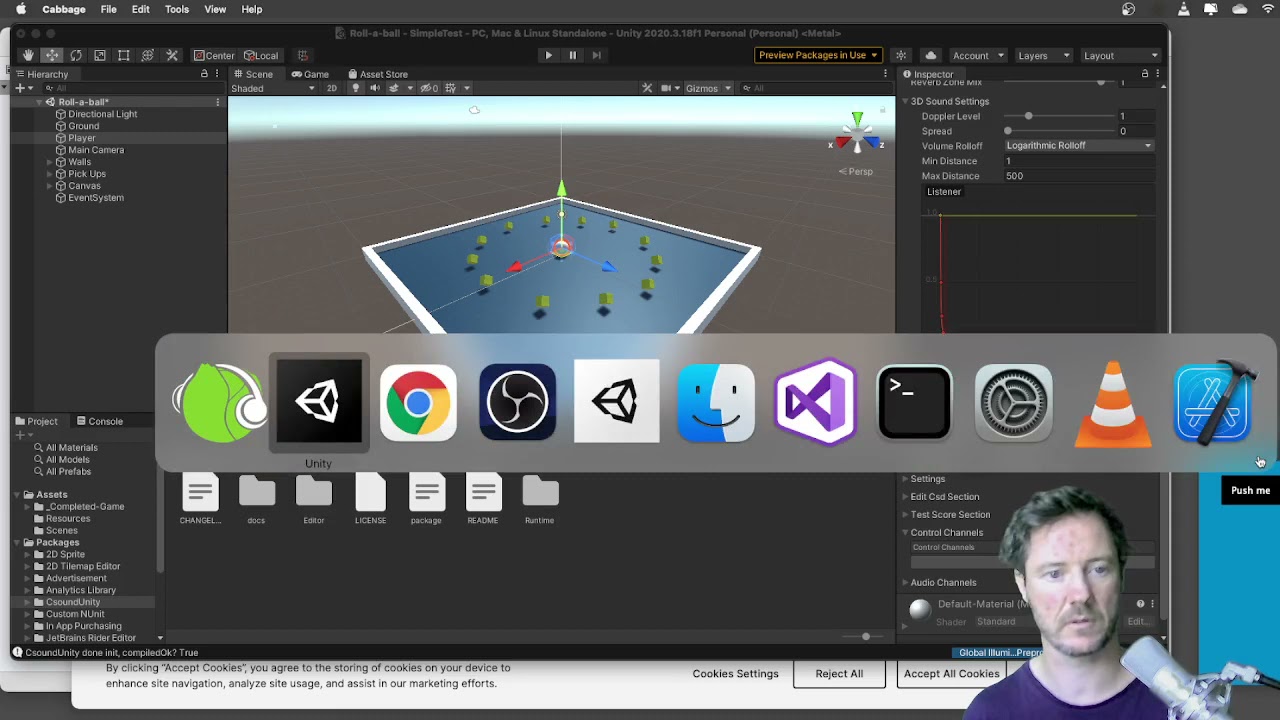Click the lighting sun icon beside cloud
This screenshot has height=720, width=1280.
[x=901, y=55]
